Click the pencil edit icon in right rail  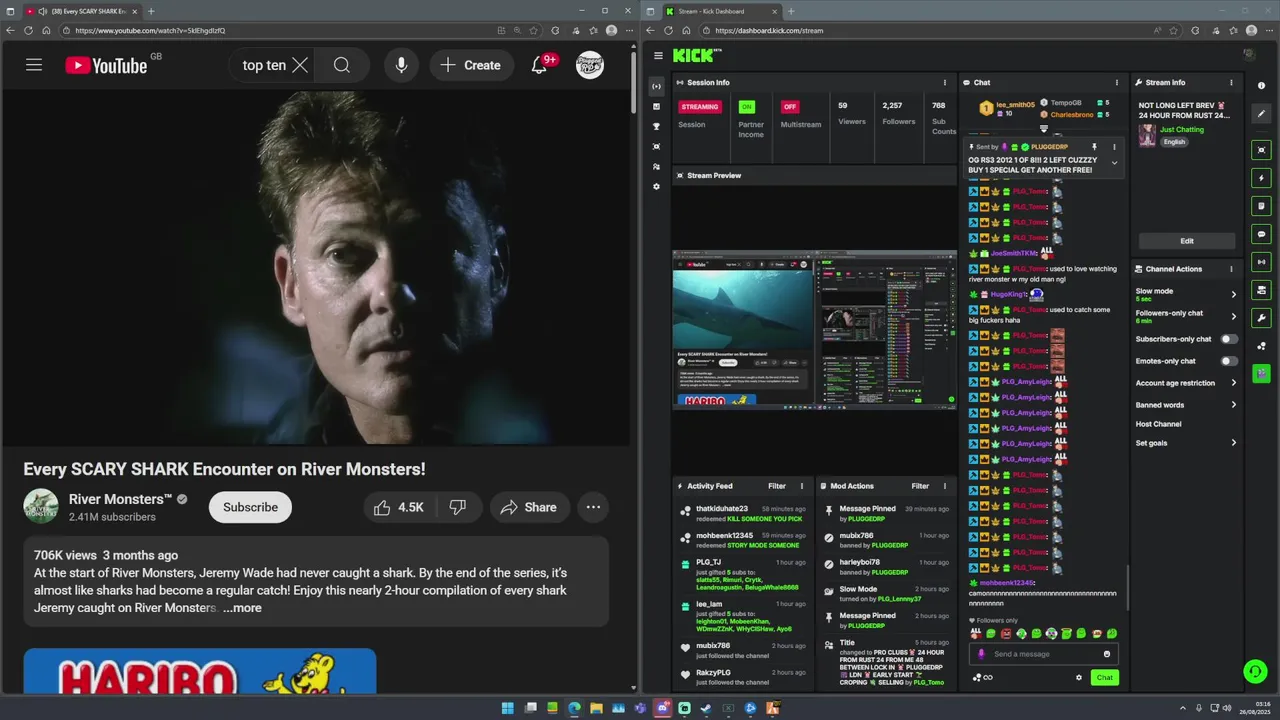click(x=1262, y=113)
